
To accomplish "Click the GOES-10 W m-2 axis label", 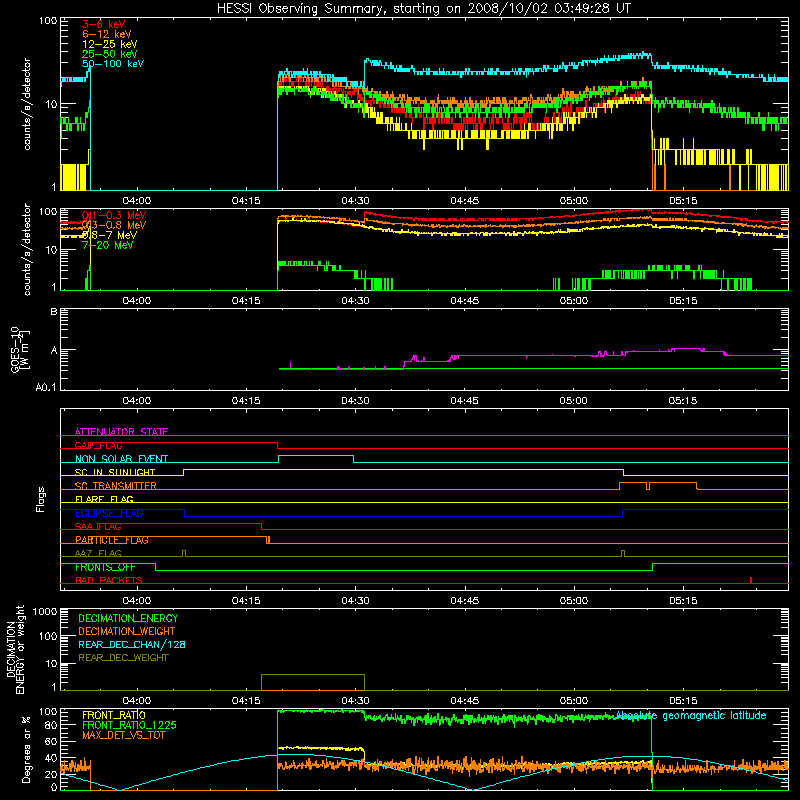I will pyautogui.click(x=20, y=349).
